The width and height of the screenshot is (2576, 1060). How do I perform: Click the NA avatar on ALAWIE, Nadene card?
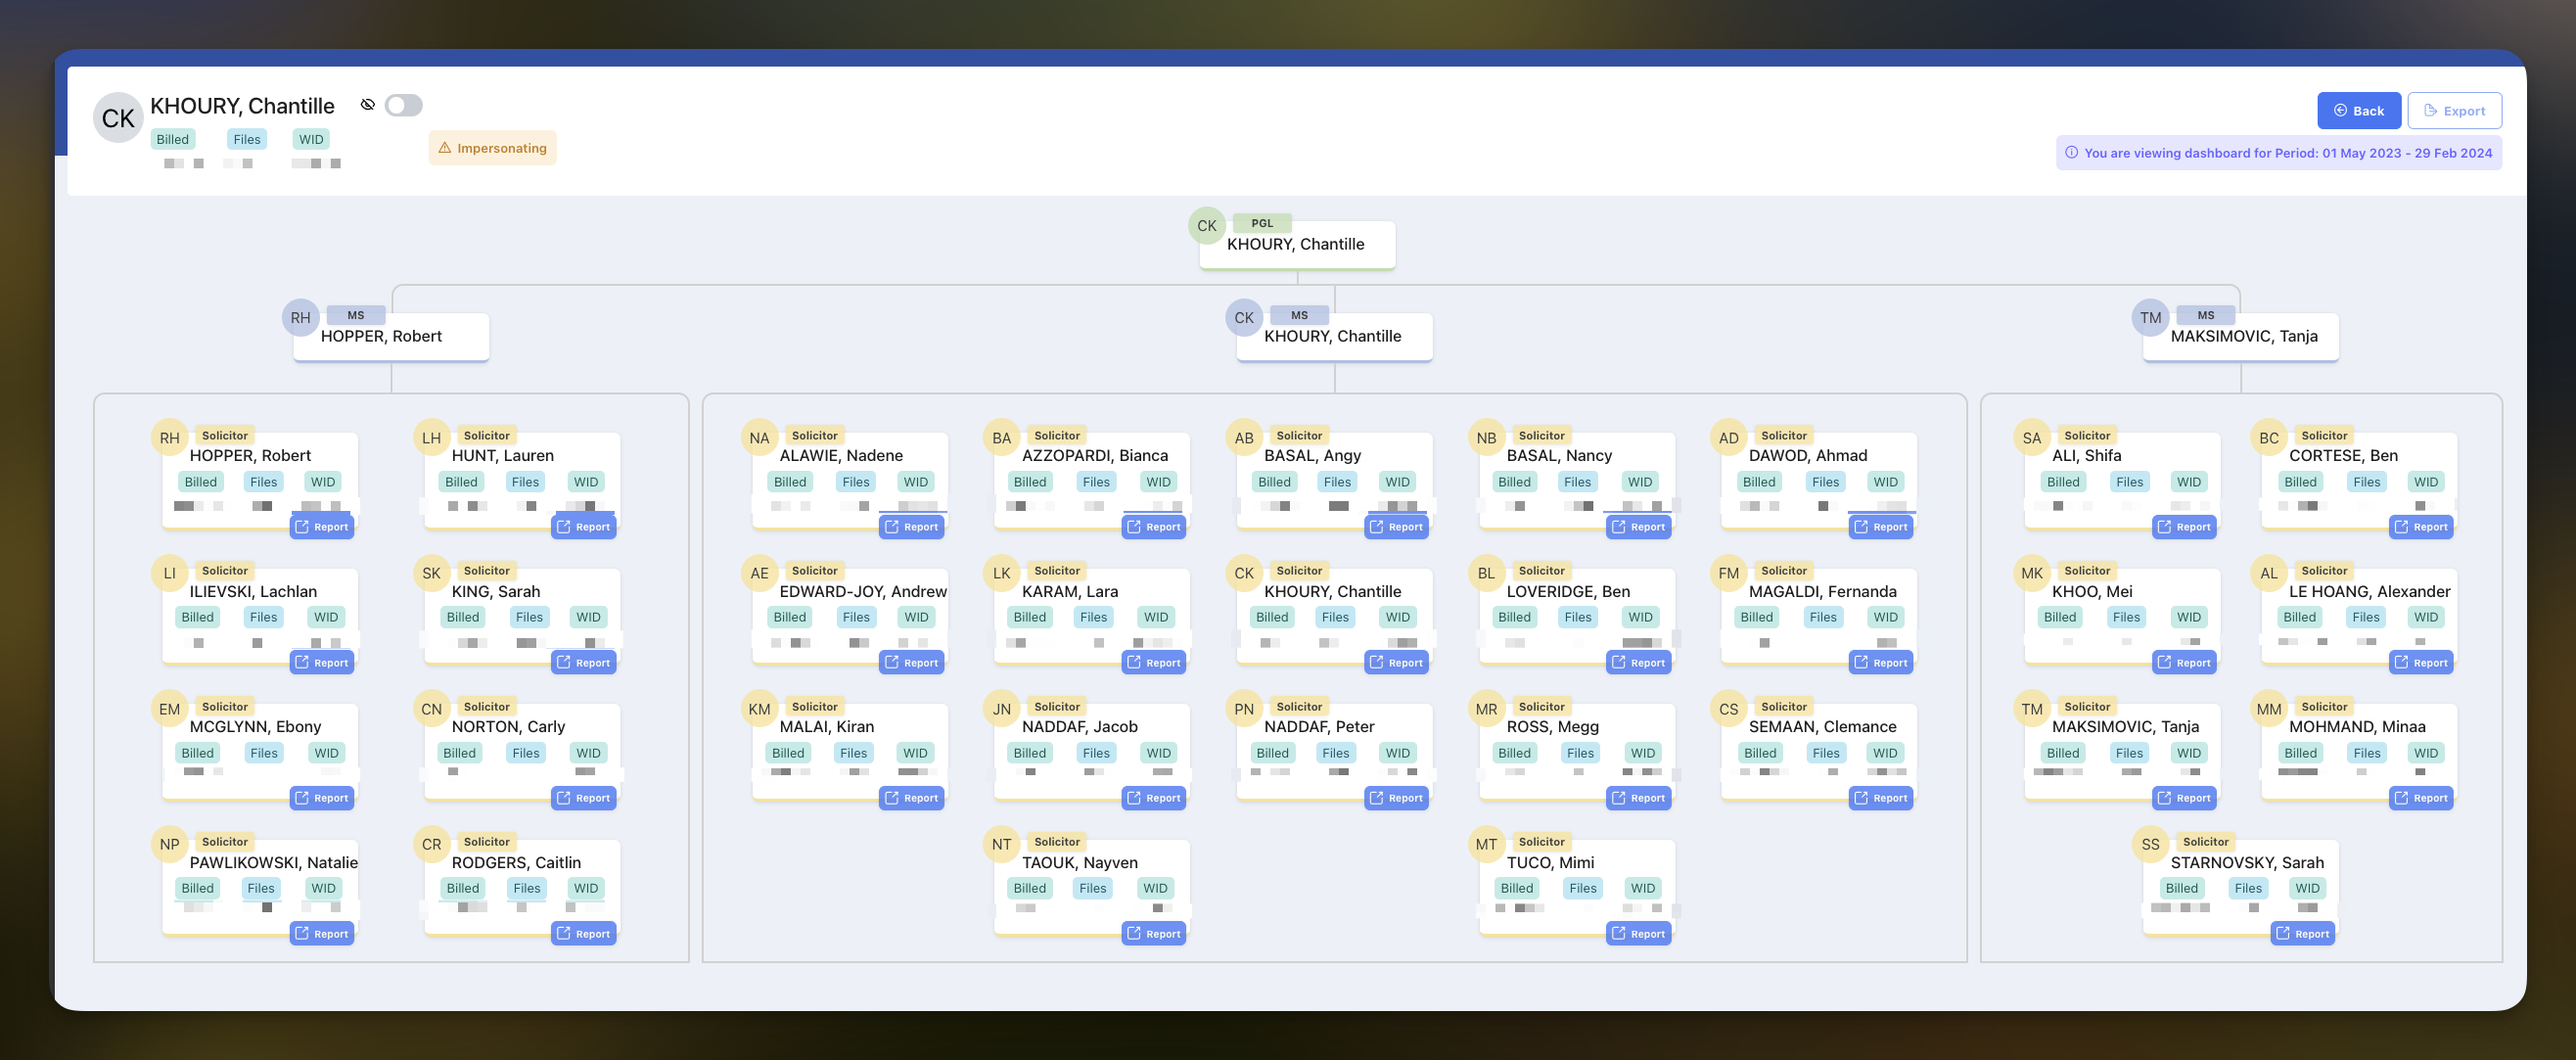[759, 438]
